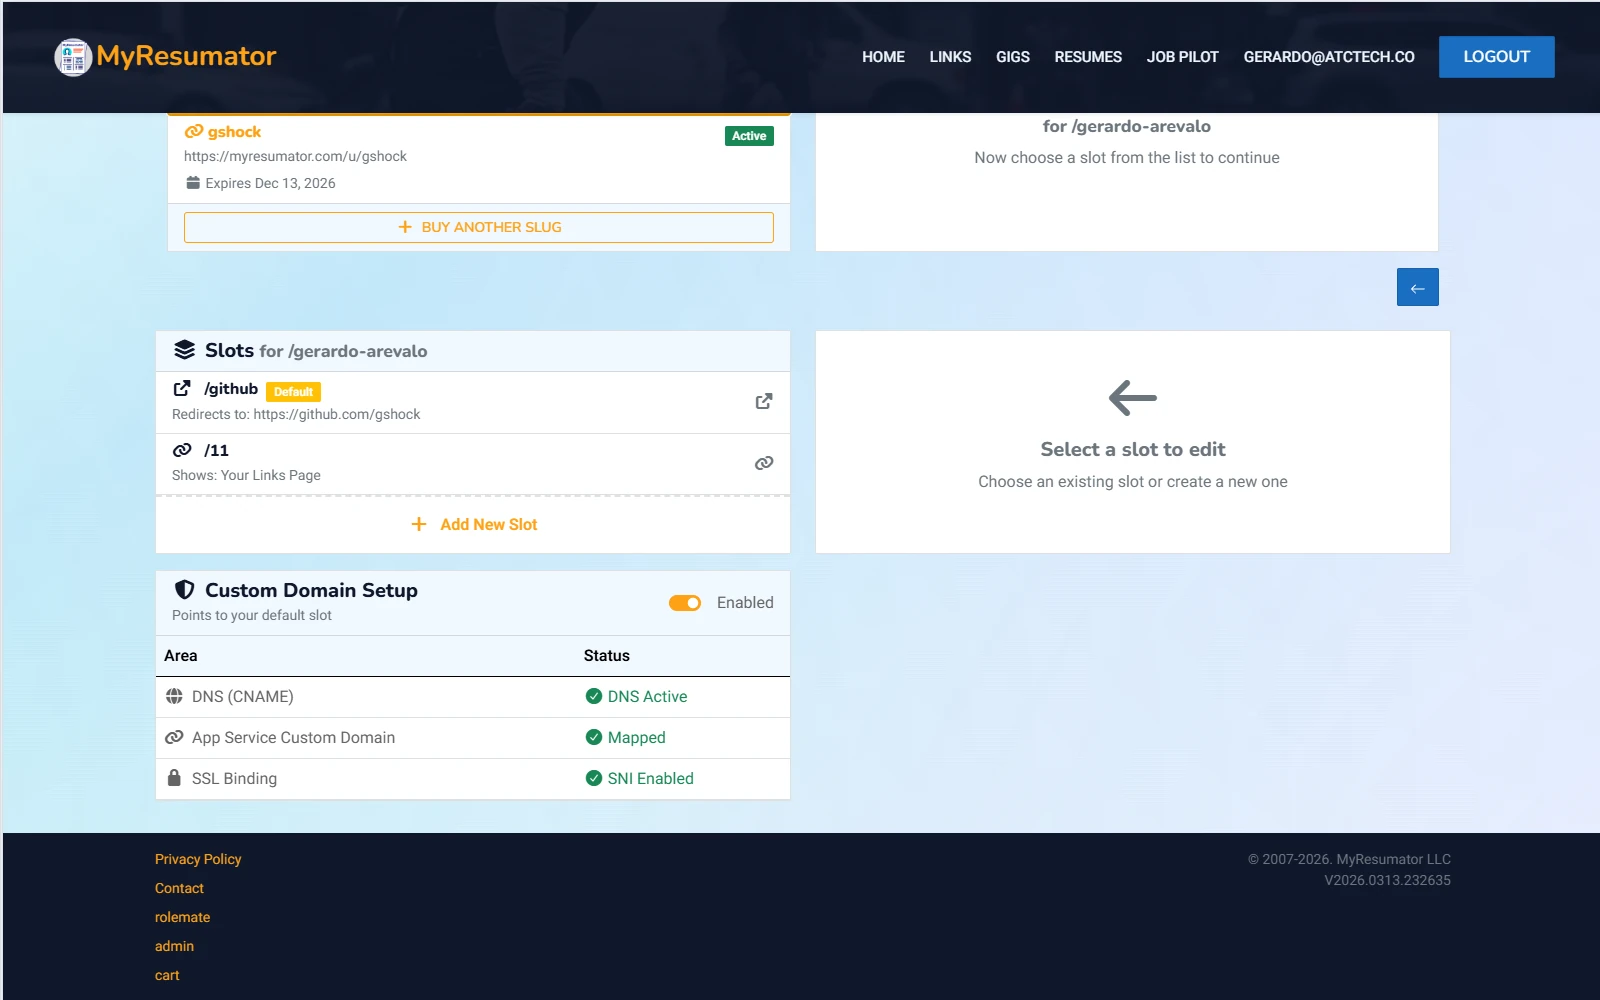
Task: Click the link icon on the /11 slot row
Action: click(x=763, y=463)
